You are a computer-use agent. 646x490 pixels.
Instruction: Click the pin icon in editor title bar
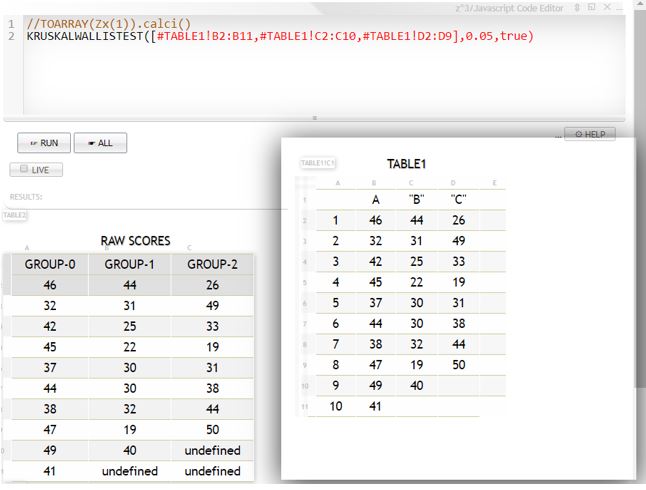point(576,7)
